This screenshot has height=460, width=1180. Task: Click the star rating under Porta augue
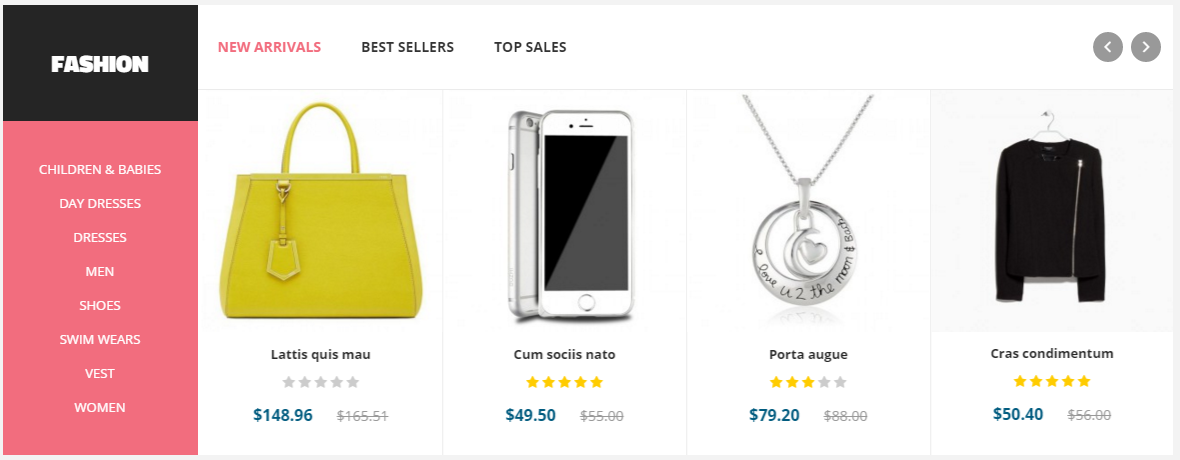(x=808, y=382)
